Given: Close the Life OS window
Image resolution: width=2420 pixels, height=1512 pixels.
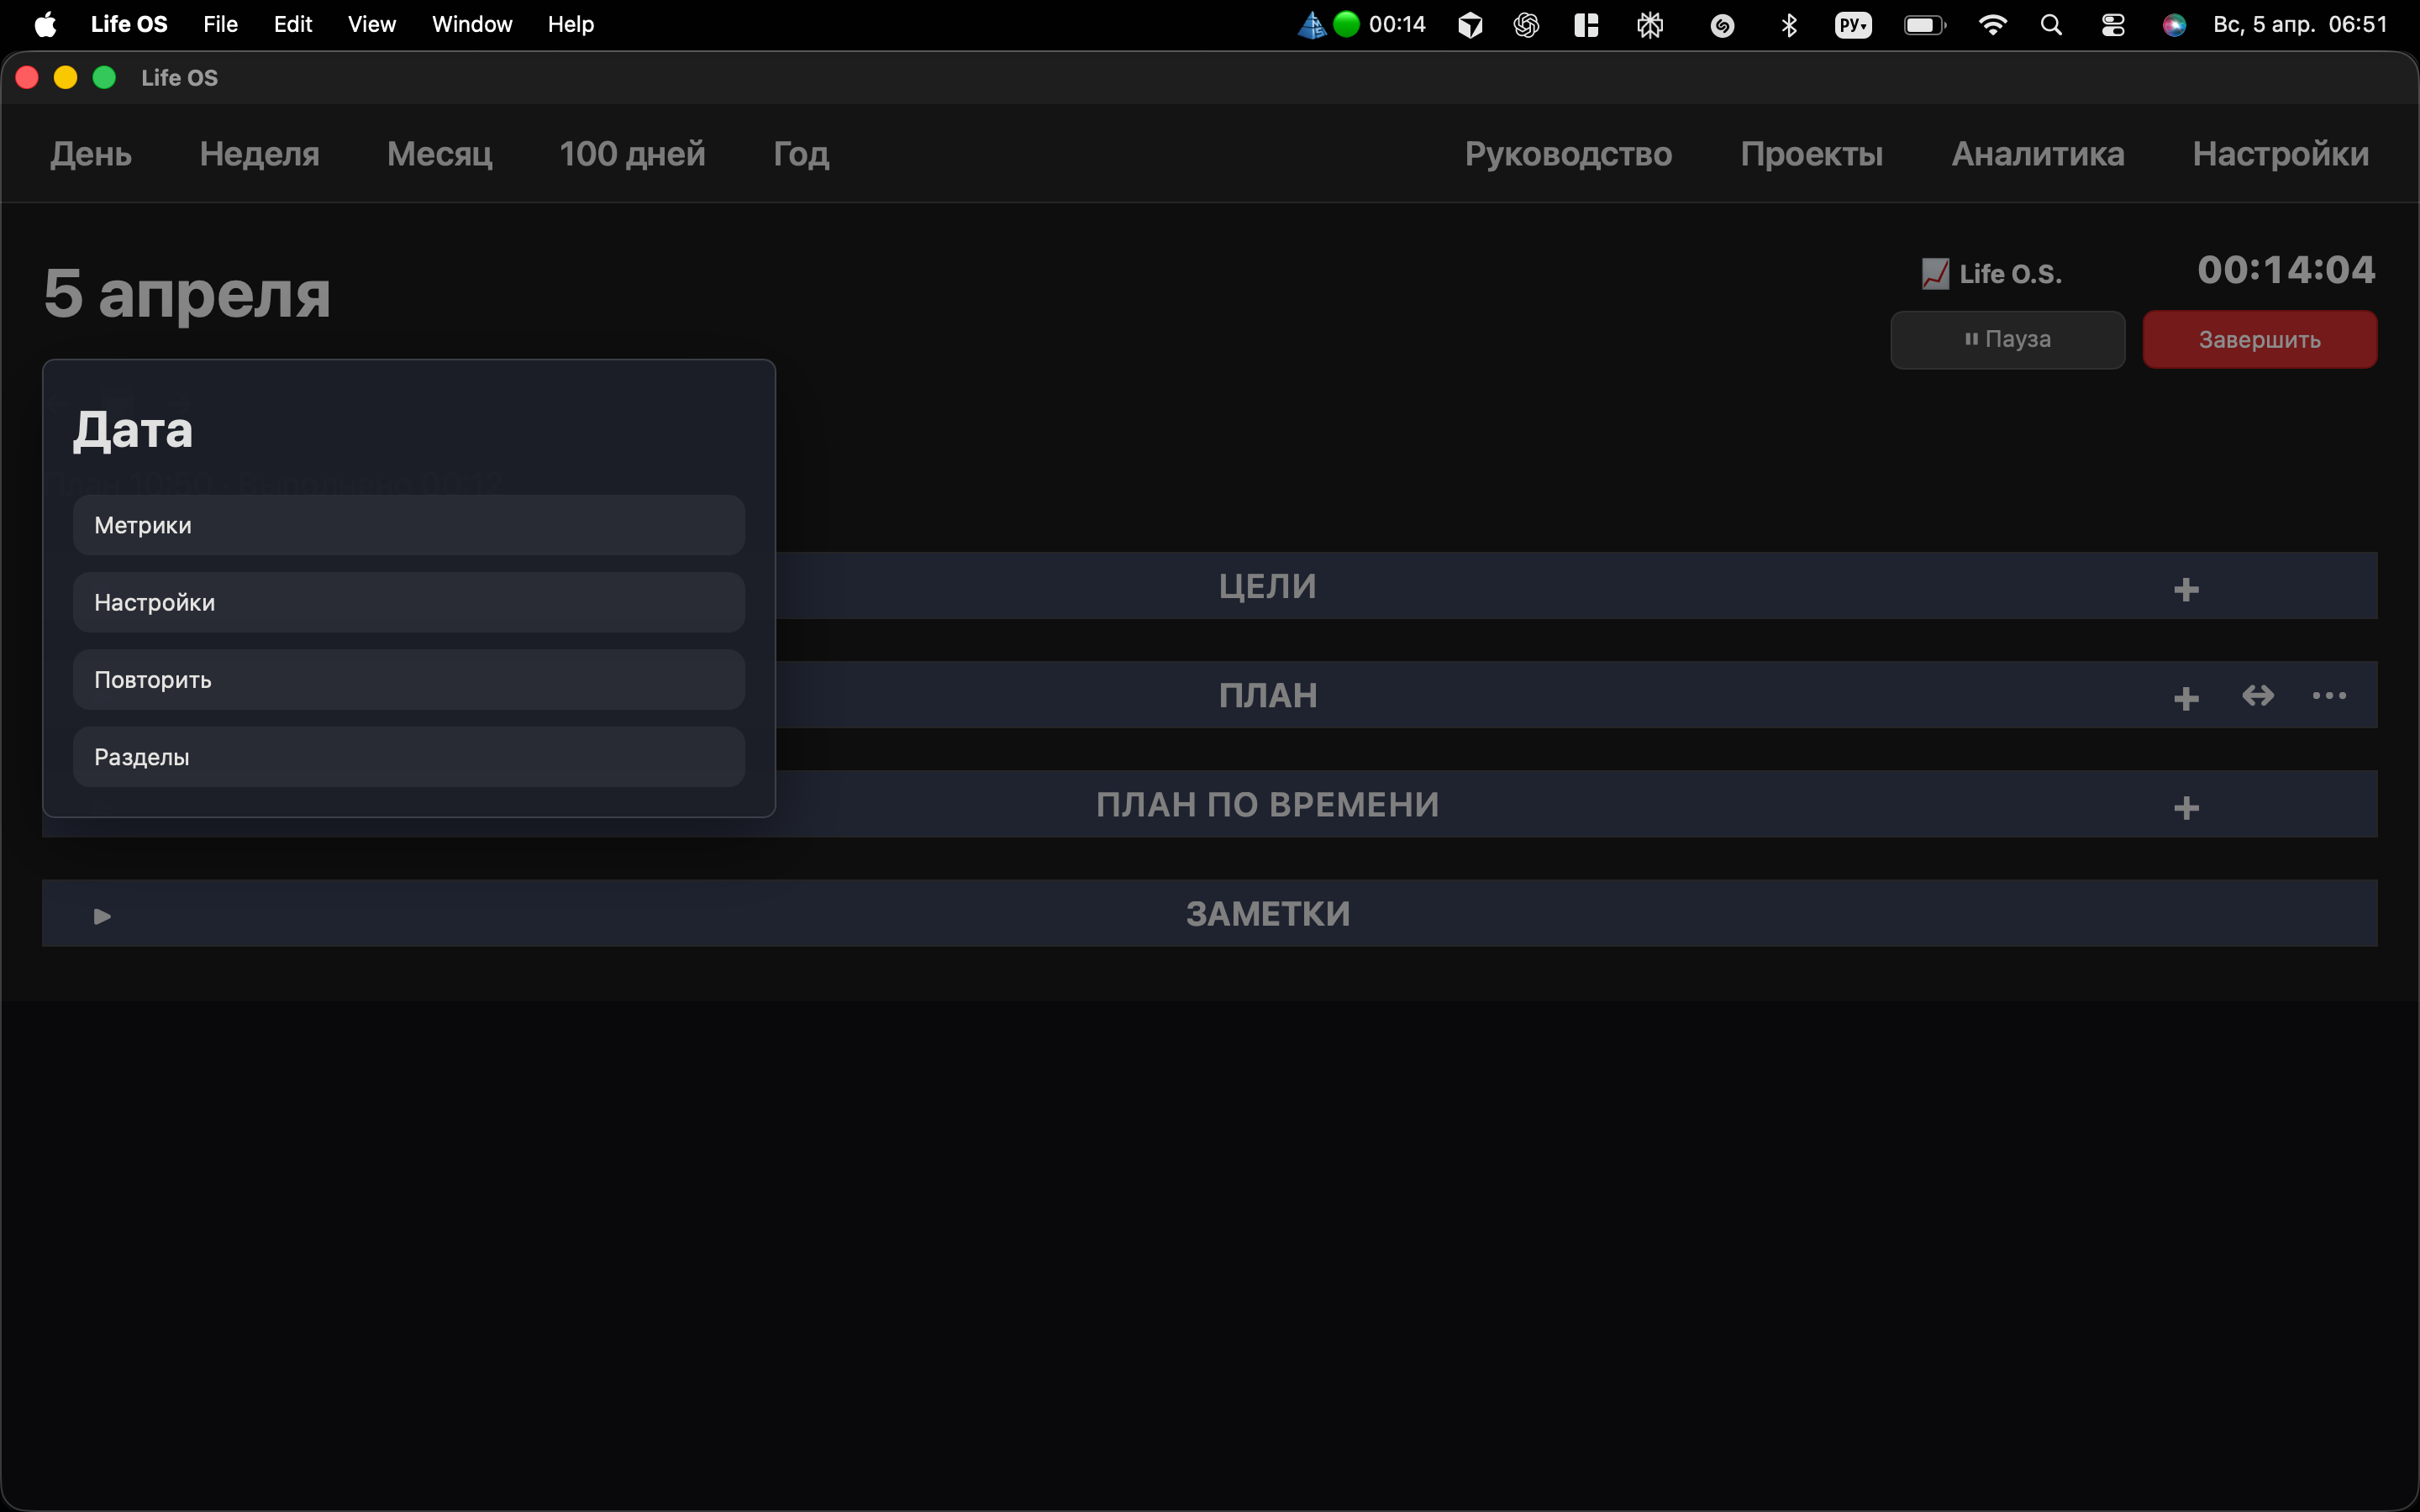Looking at the screenshot, I should pos(27,77).
